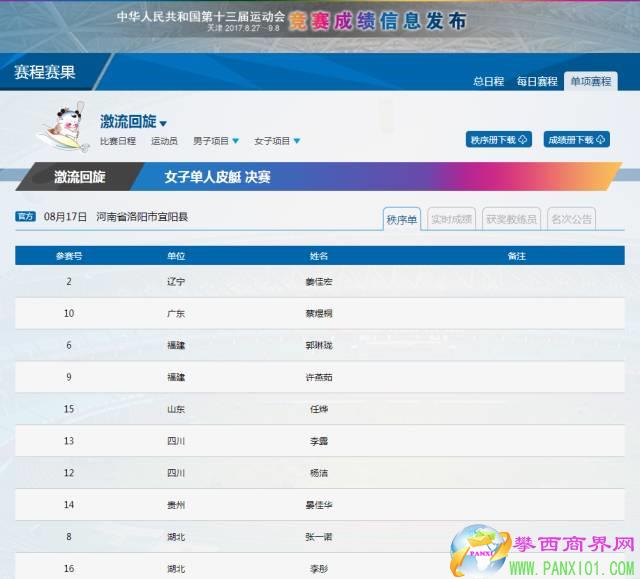Download the 秩序册 start list book

click(498, 140)
